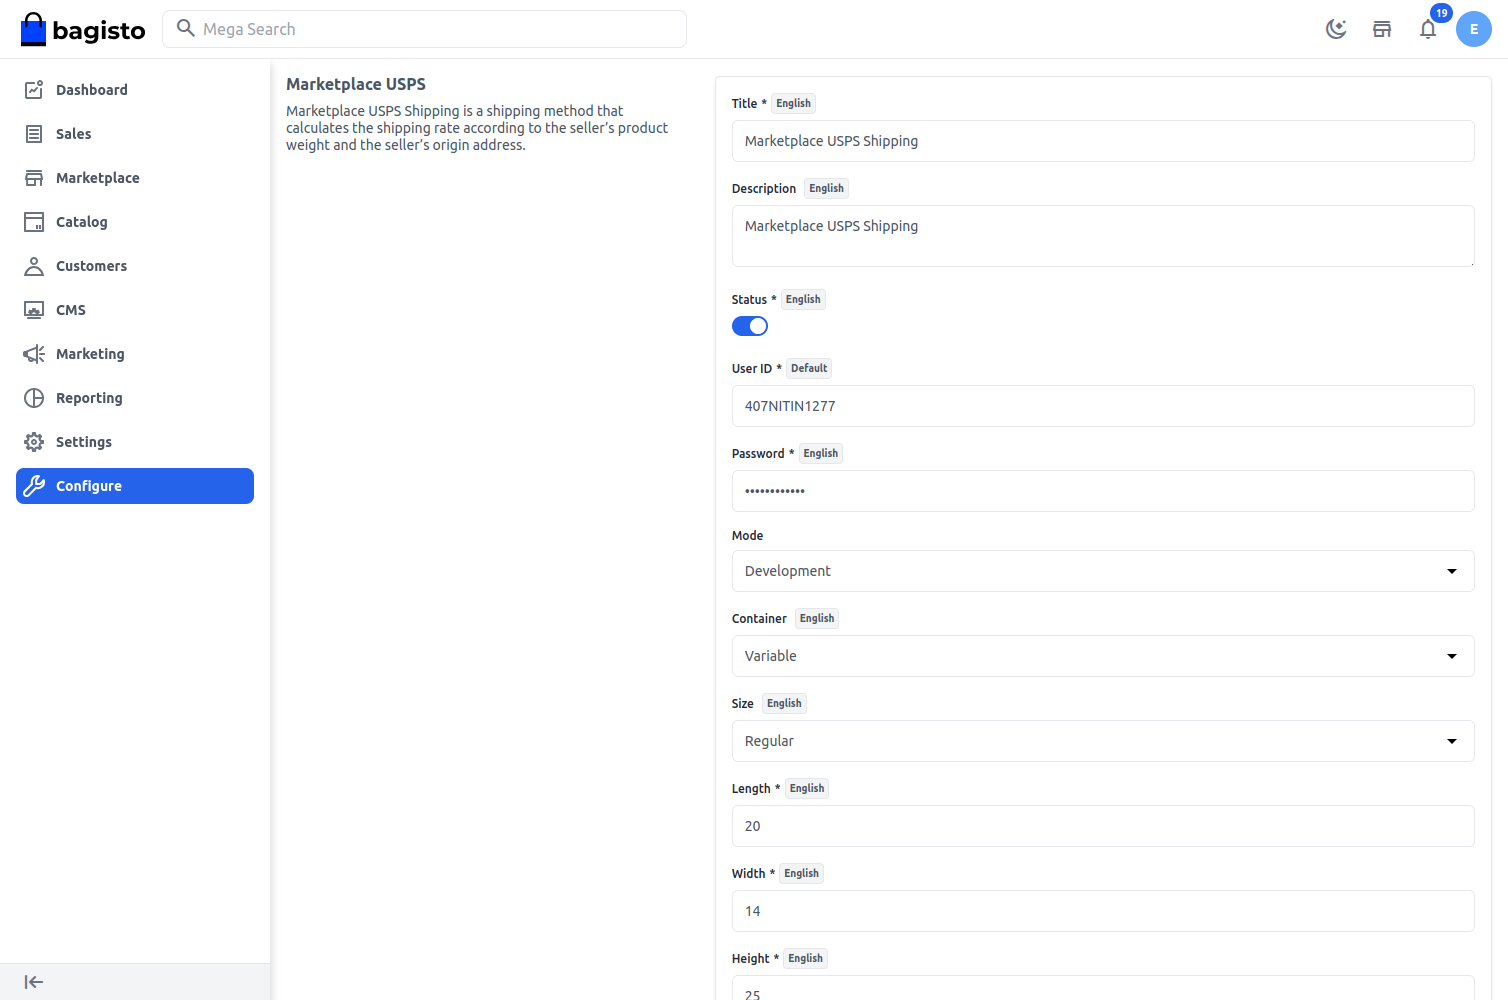Click the bagisto logo

83,29
